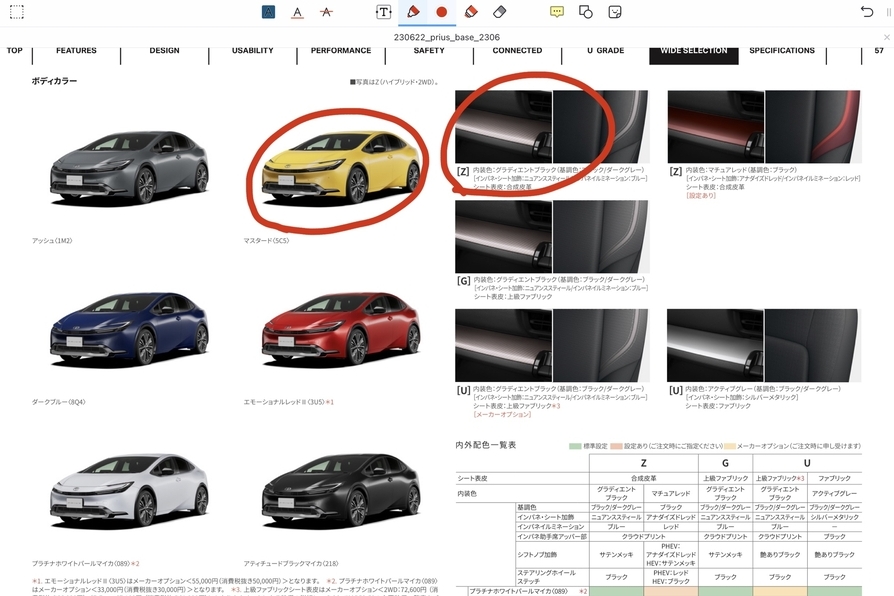
Task: Select the rectangular marquee selection tool
Action: (16, 12)
